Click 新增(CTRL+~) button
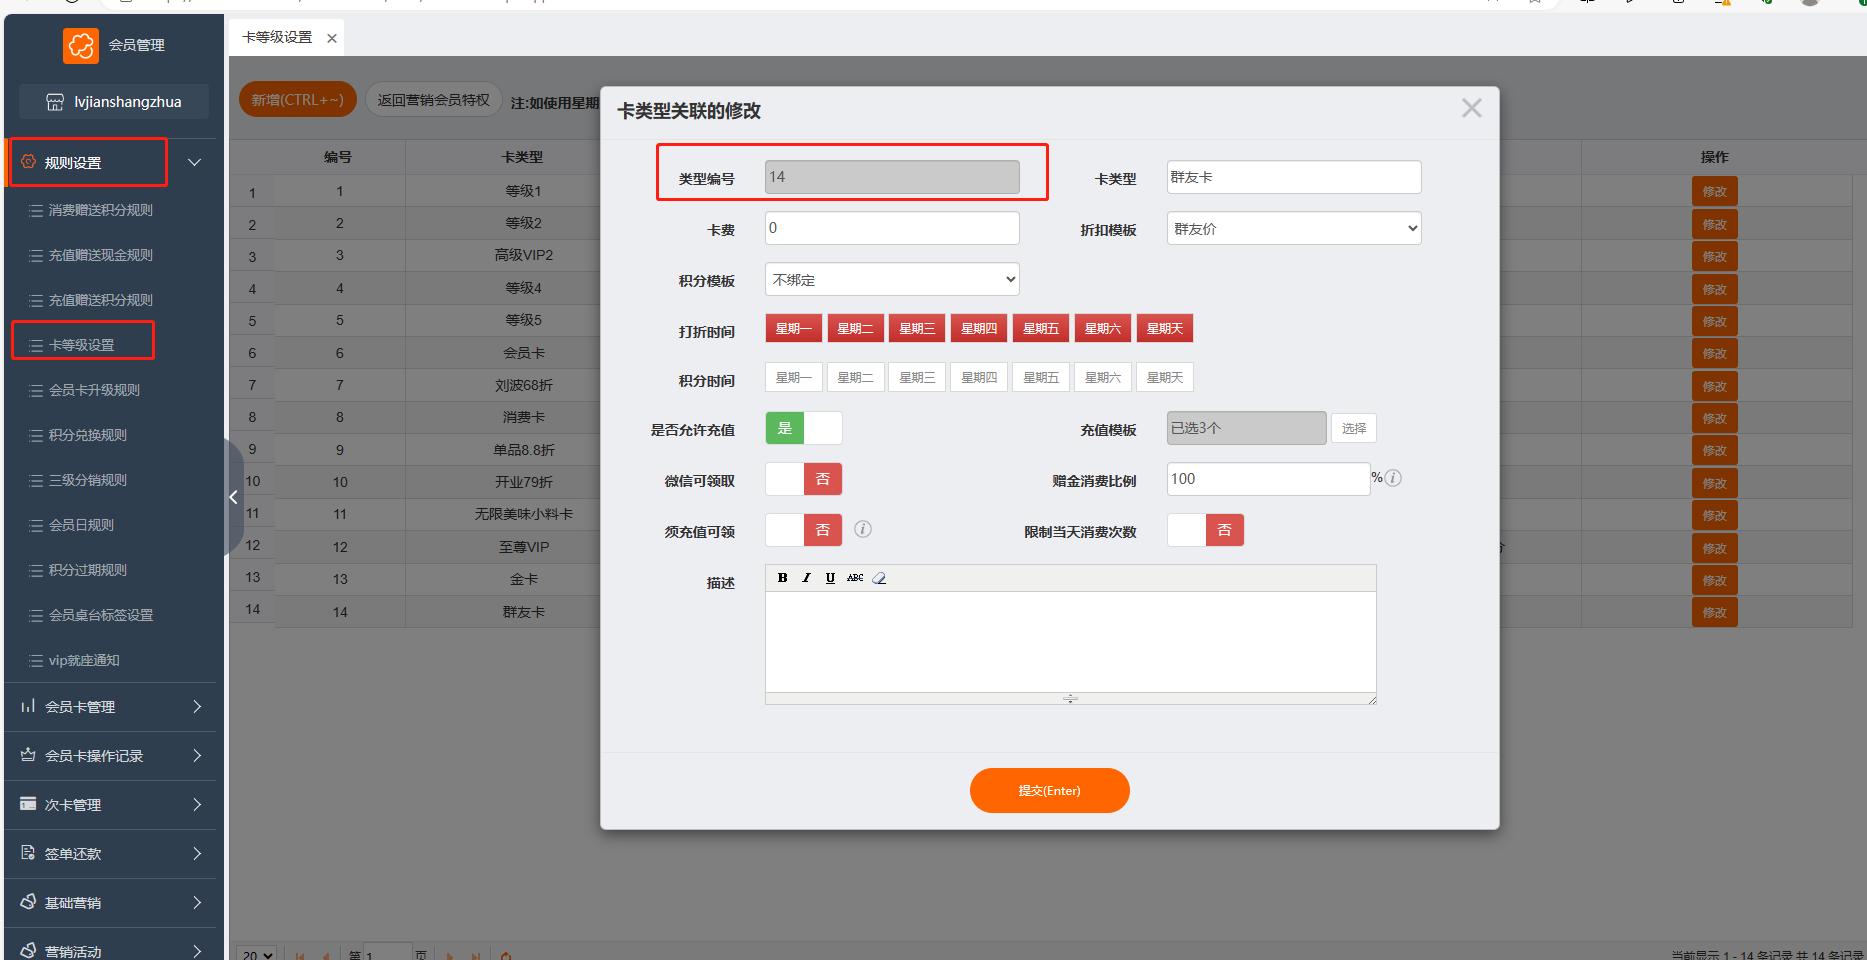This screenshot has height=960, width=1867. point(297,100)
